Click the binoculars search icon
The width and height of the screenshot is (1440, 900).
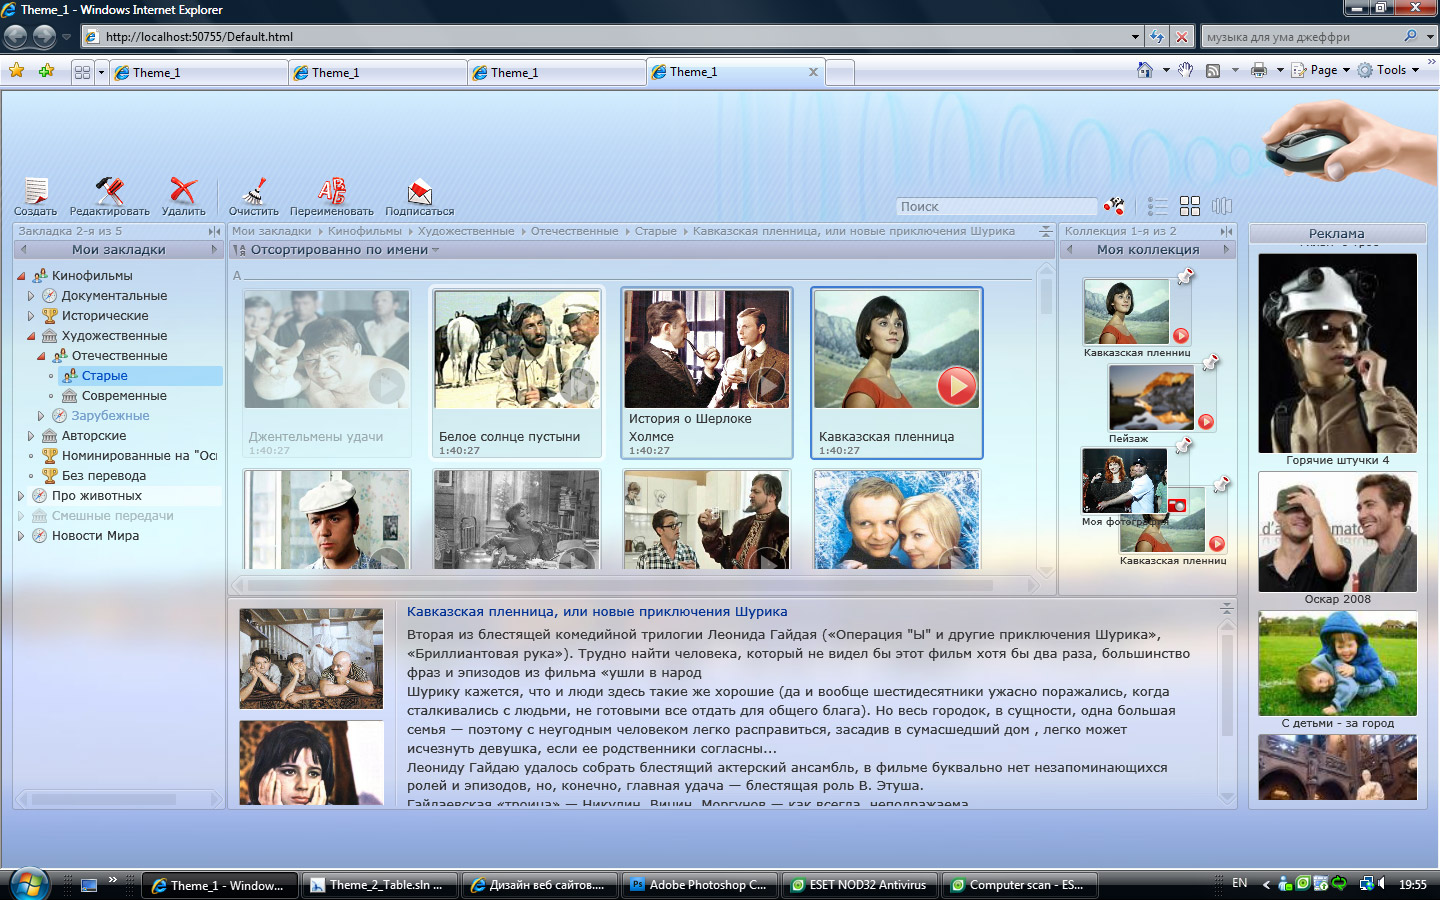point(1114,206)
